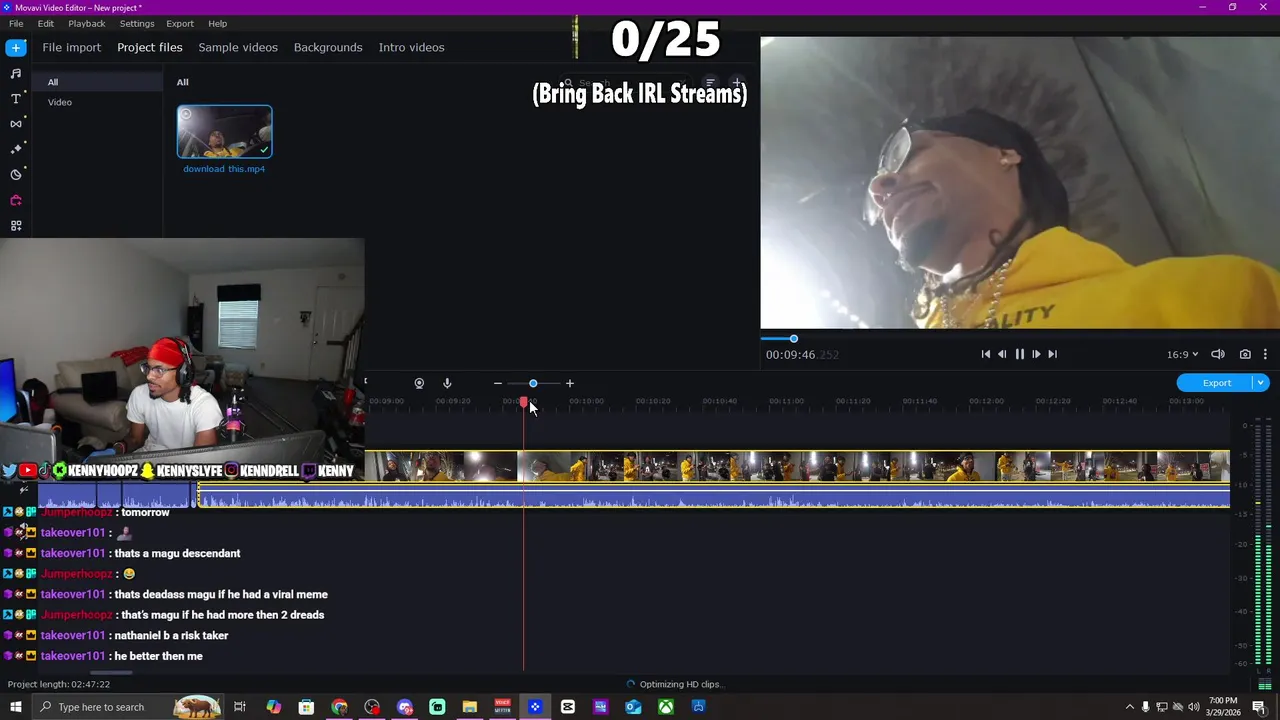Screen dimensions: 1280x720
Task: Open the Export menu in menu bar
Action: (180, 23)
